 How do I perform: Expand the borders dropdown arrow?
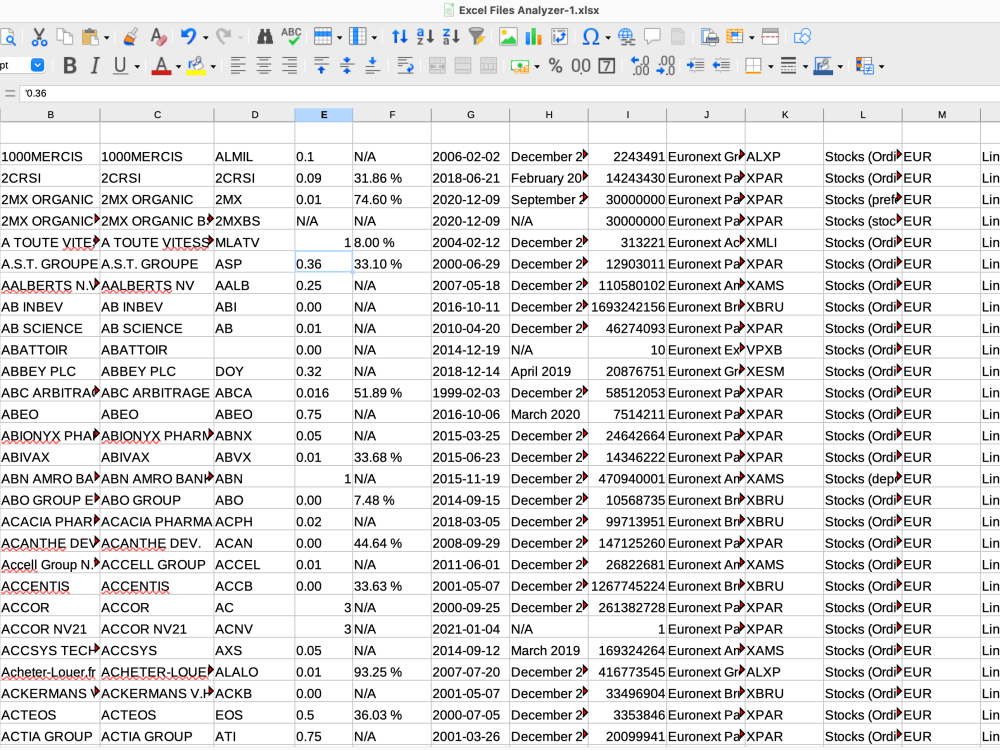(x=770, y=66)
